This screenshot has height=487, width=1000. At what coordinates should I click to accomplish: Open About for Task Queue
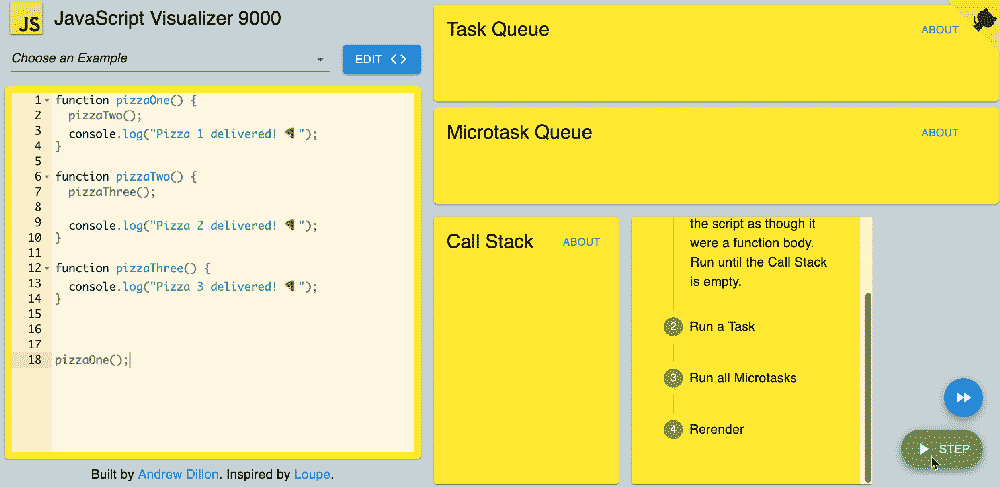[x=939, y=29]
